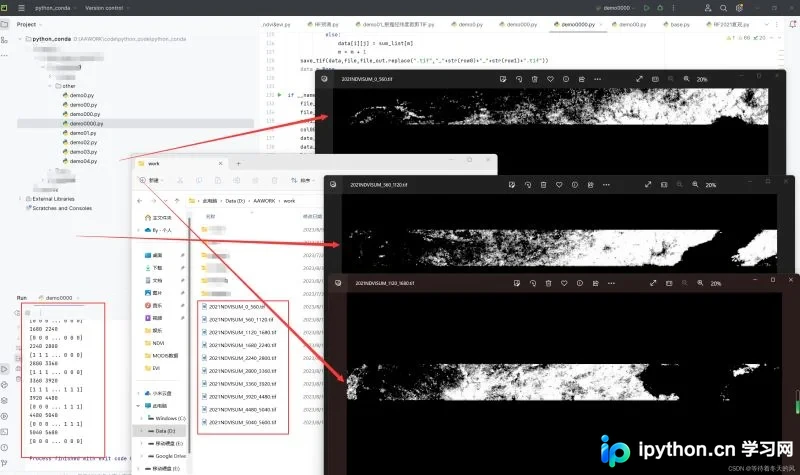Click Data (D:) in Explorer breadcrumb

pos(235,201)
